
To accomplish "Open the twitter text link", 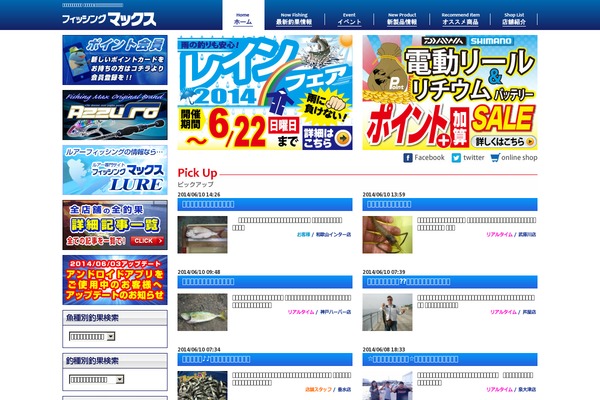I will click(x=474, y=157).
